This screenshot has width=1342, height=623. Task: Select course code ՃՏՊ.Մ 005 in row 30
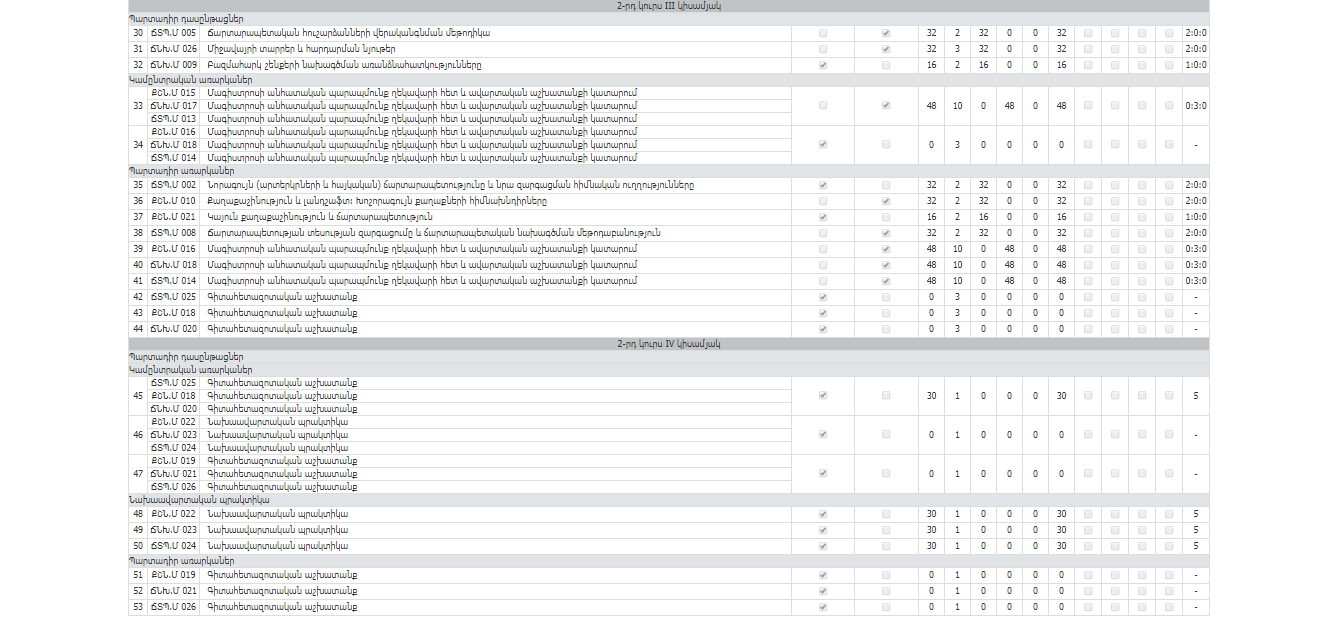[x=173, y=33]
